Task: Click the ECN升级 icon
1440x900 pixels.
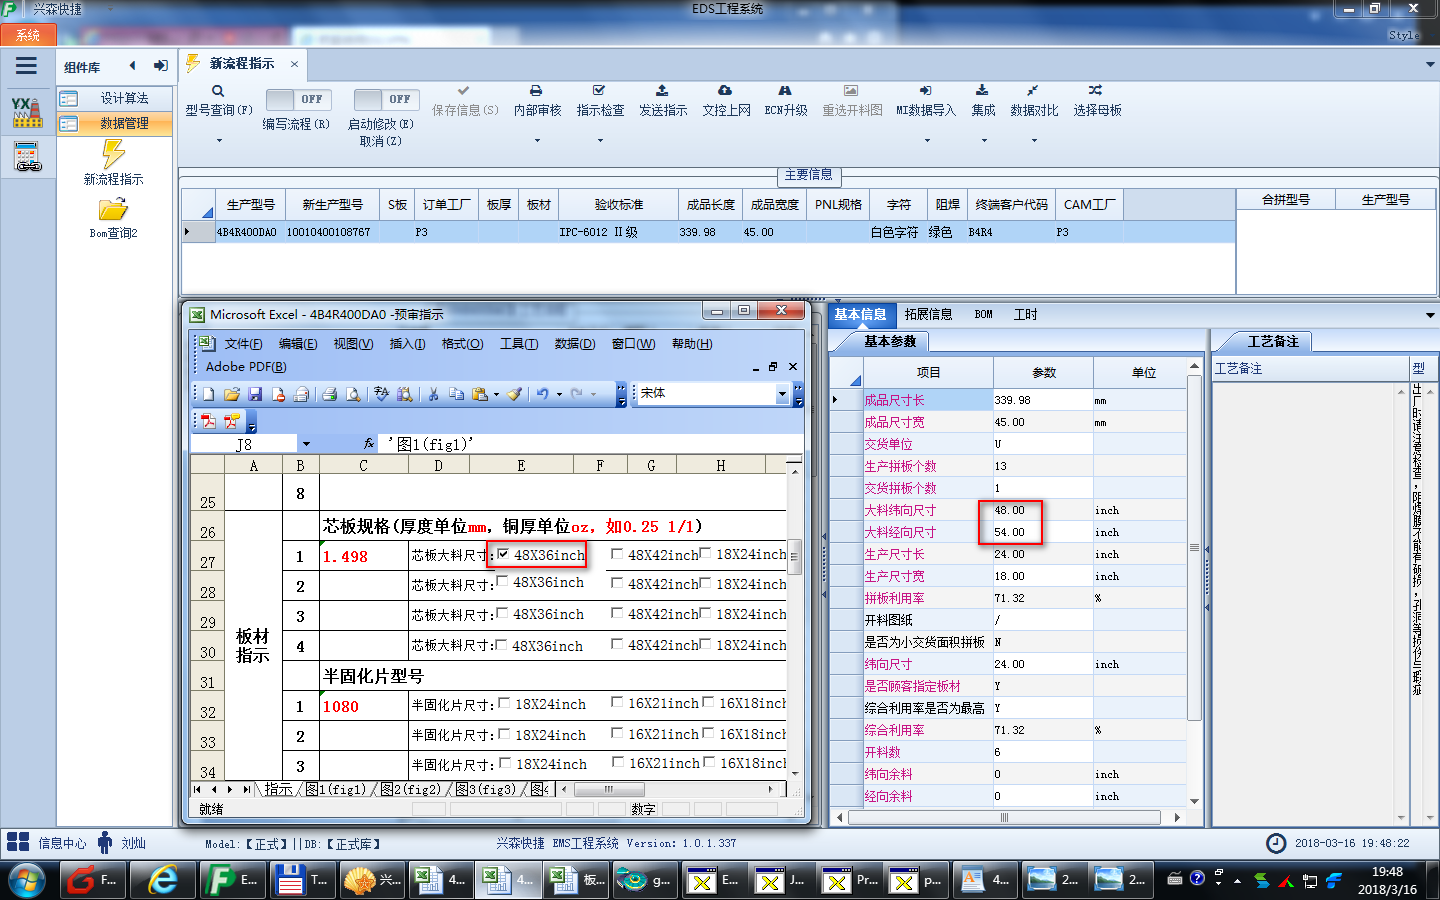Action: coord(785,90)
